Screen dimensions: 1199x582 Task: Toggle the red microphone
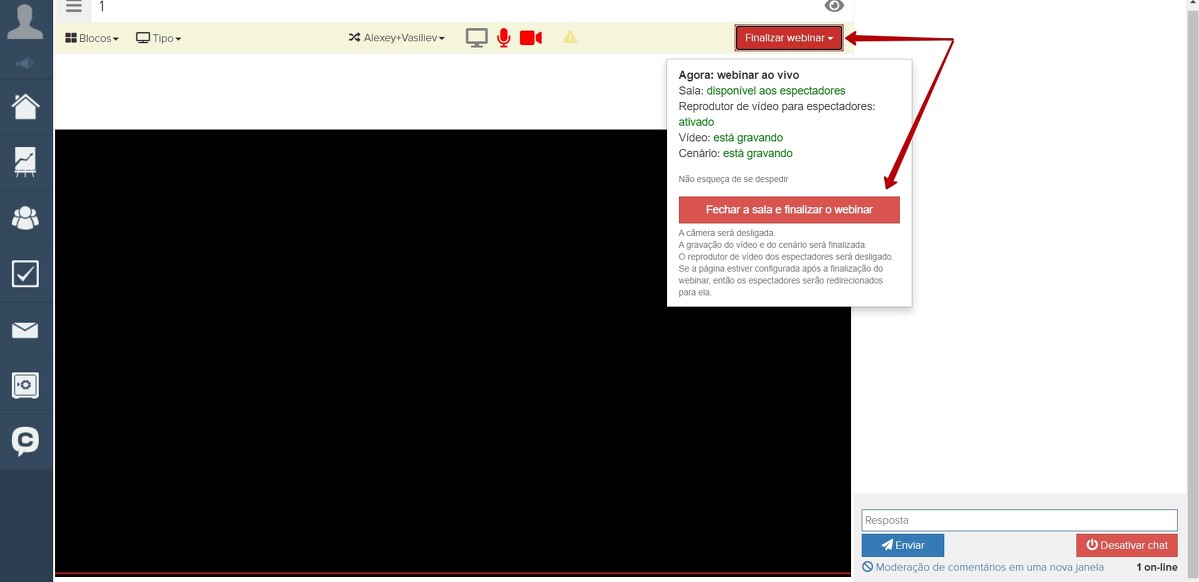pyautogui.click(x=504, y=38)
